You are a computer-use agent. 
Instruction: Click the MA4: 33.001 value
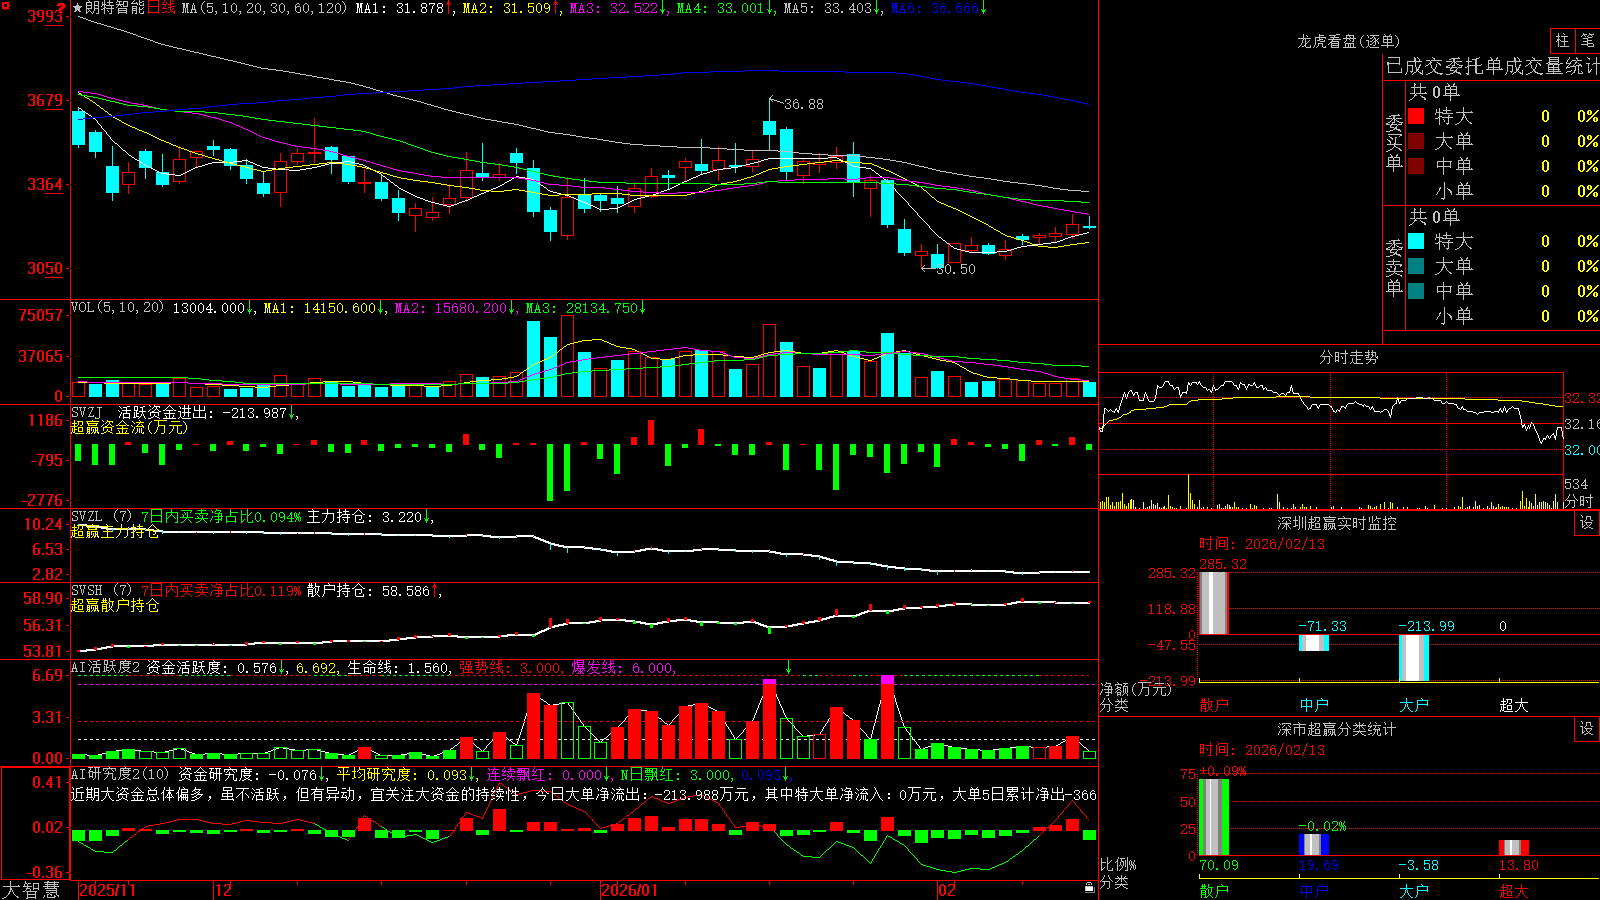click(x=725, y=8)
